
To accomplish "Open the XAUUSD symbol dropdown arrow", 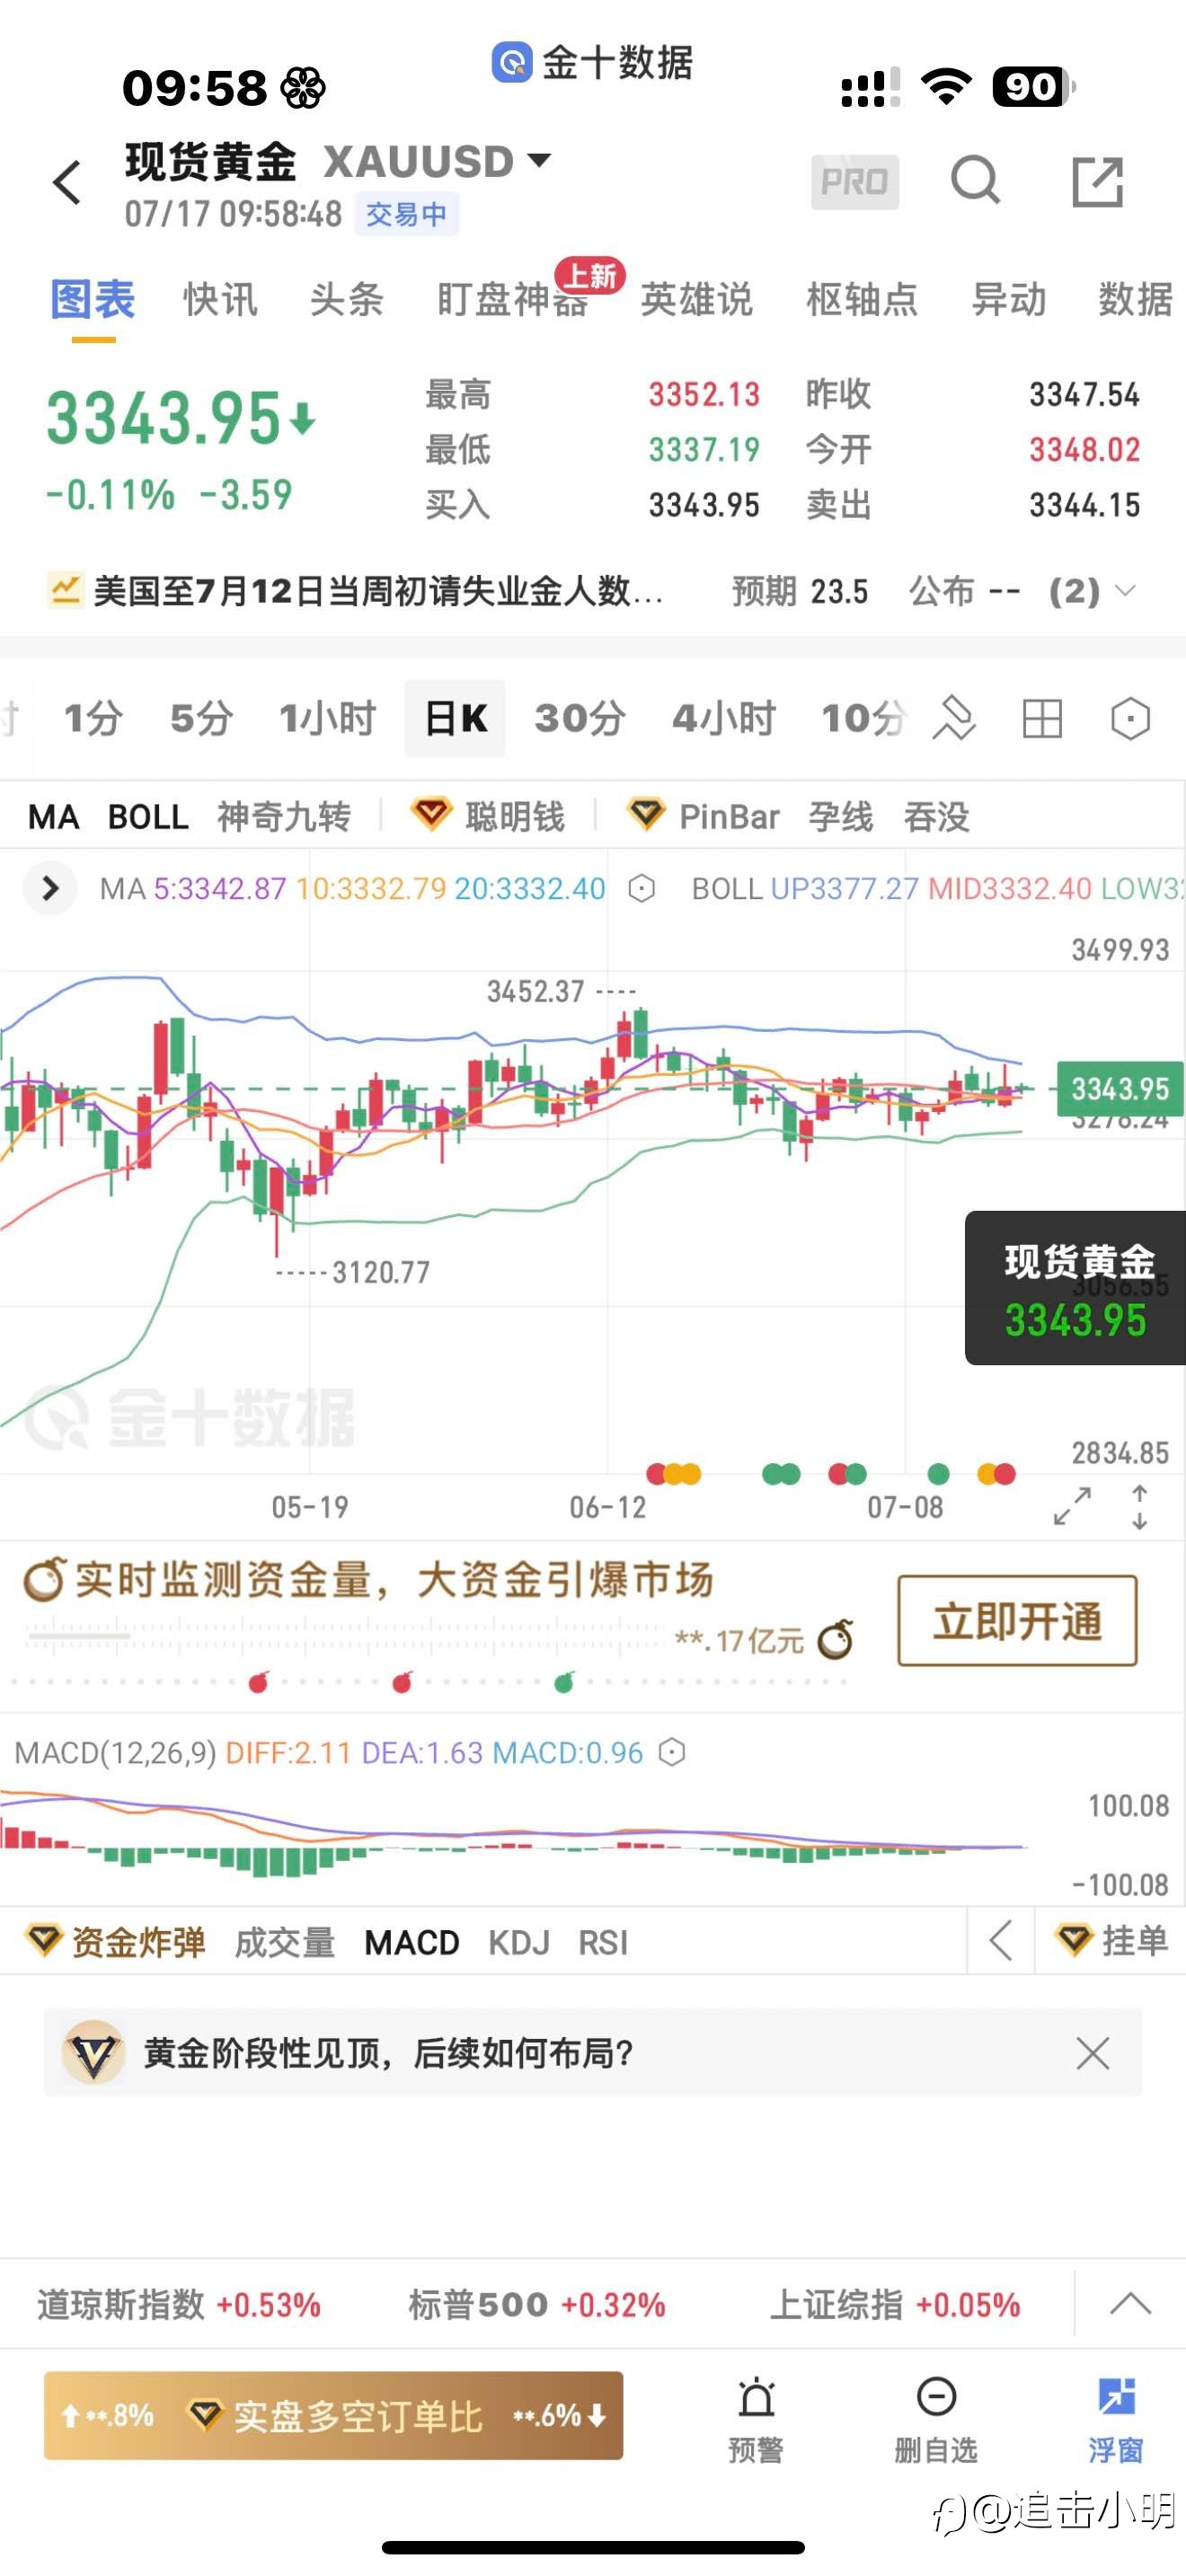I will [539, 160].
